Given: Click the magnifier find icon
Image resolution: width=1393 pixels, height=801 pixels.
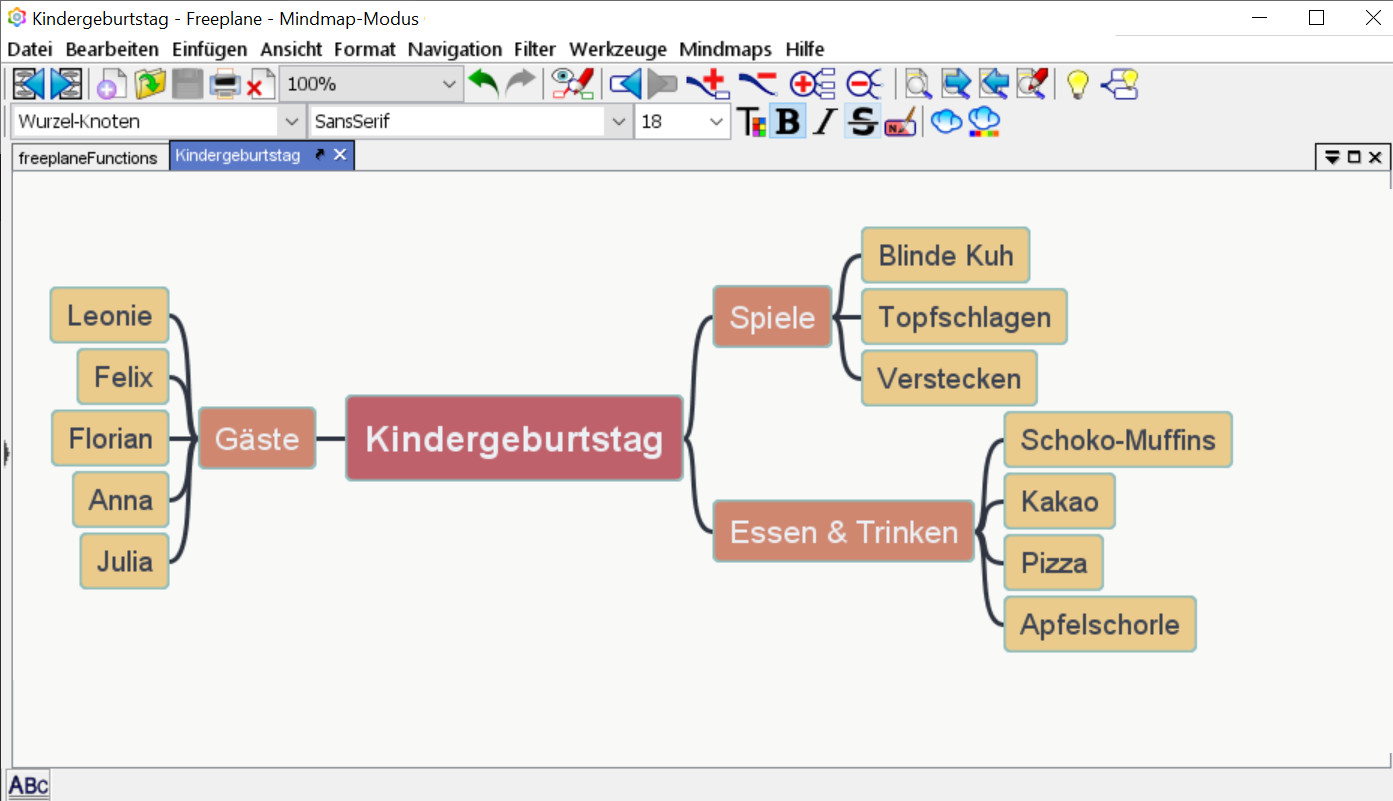Looking at the screenshot, I should [x=917, y=84].
